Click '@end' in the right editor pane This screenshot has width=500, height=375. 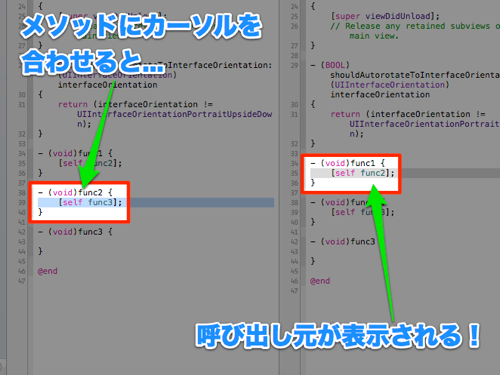(320, 281)
